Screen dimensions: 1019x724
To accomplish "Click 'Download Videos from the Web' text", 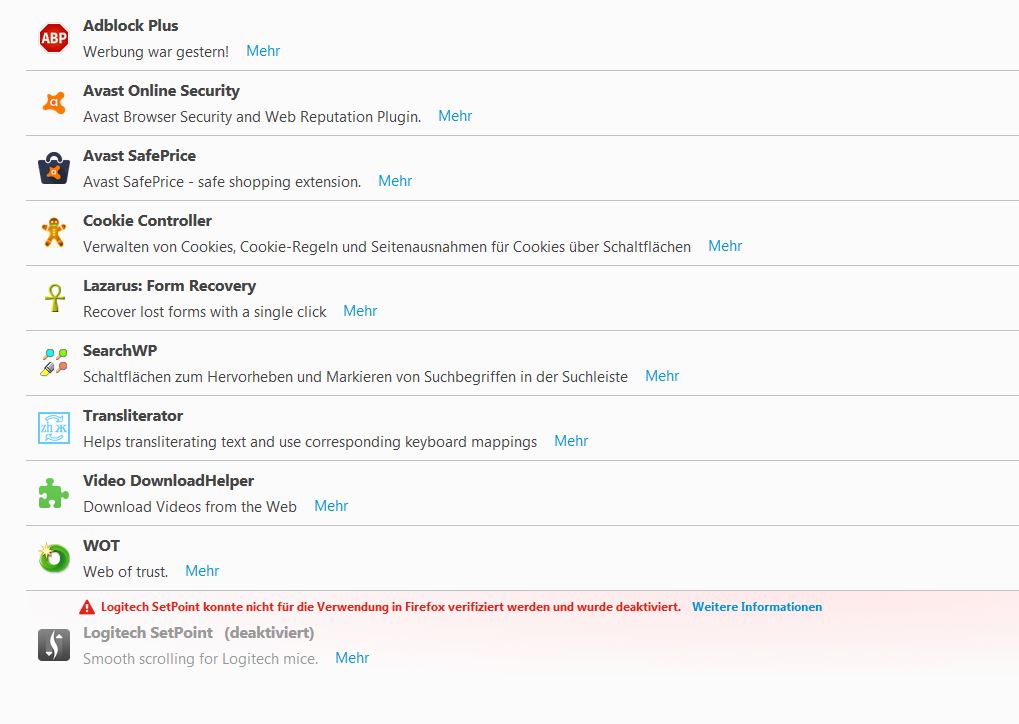I will 190,507.
